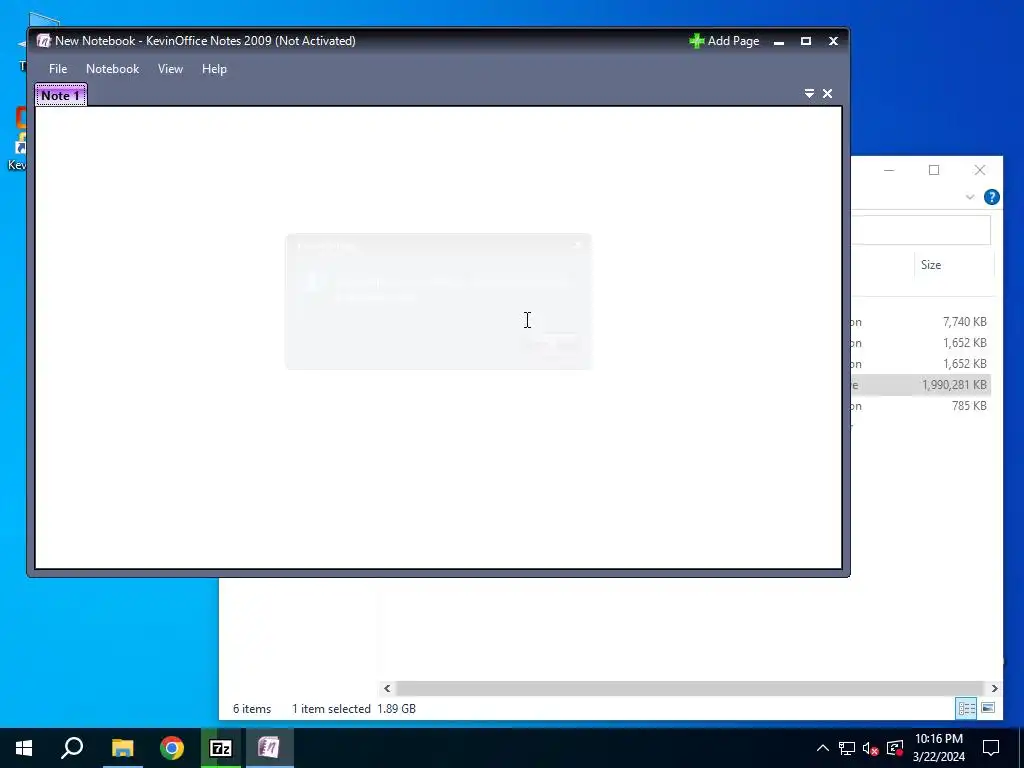
Task: Switch to Large icons view in File Explorer
Action: (x=988, y=708)
